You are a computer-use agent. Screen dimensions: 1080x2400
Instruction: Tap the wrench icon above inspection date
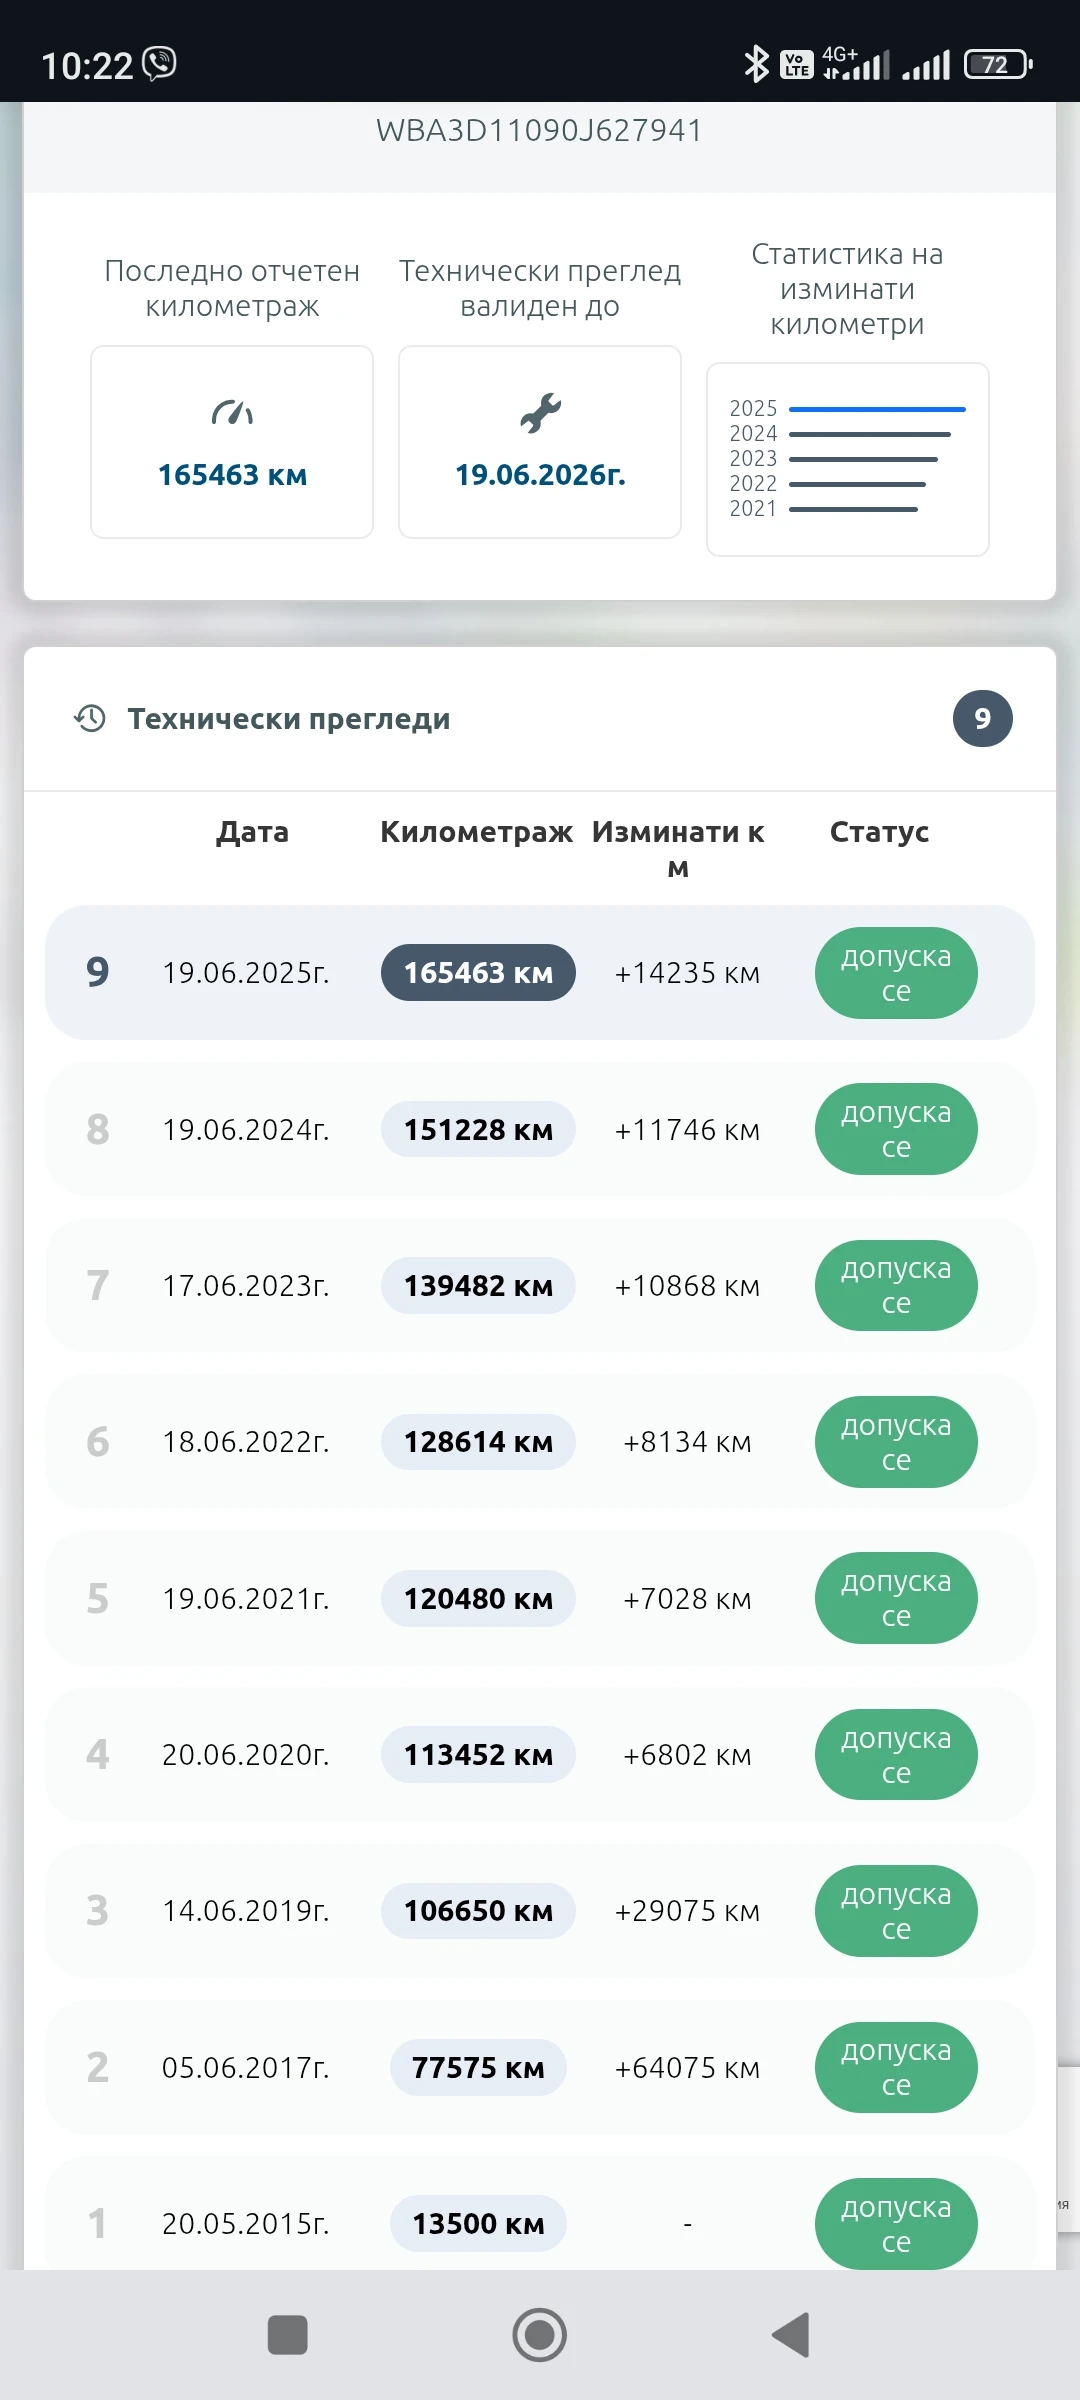coord(540,412)
